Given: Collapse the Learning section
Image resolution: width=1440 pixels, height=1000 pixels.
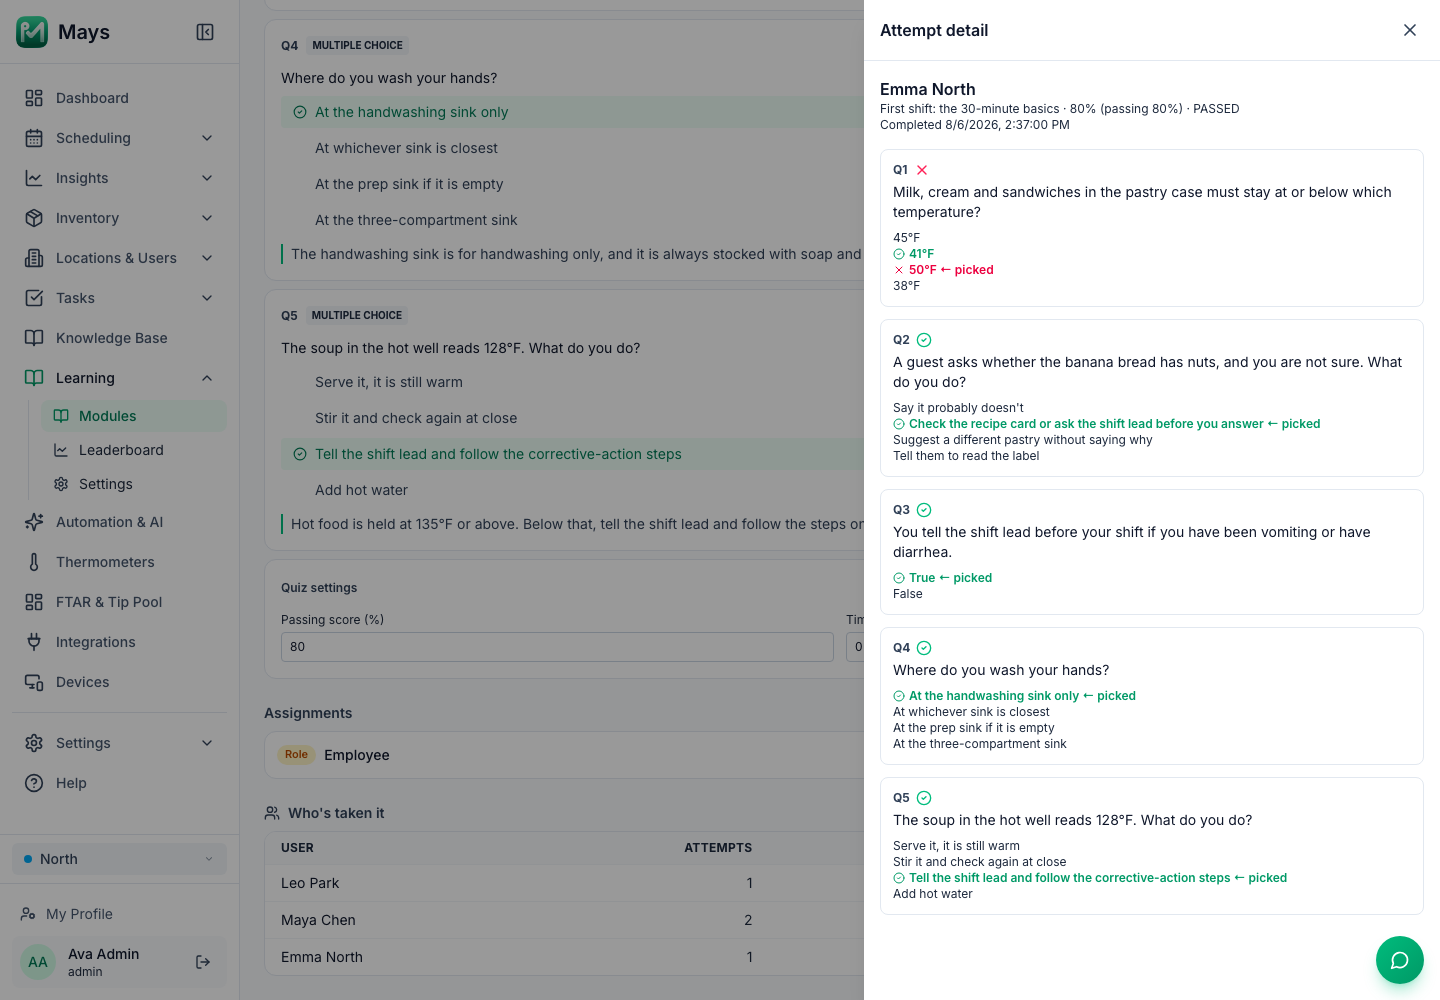Looking at the screenshot, I should 119,378.
